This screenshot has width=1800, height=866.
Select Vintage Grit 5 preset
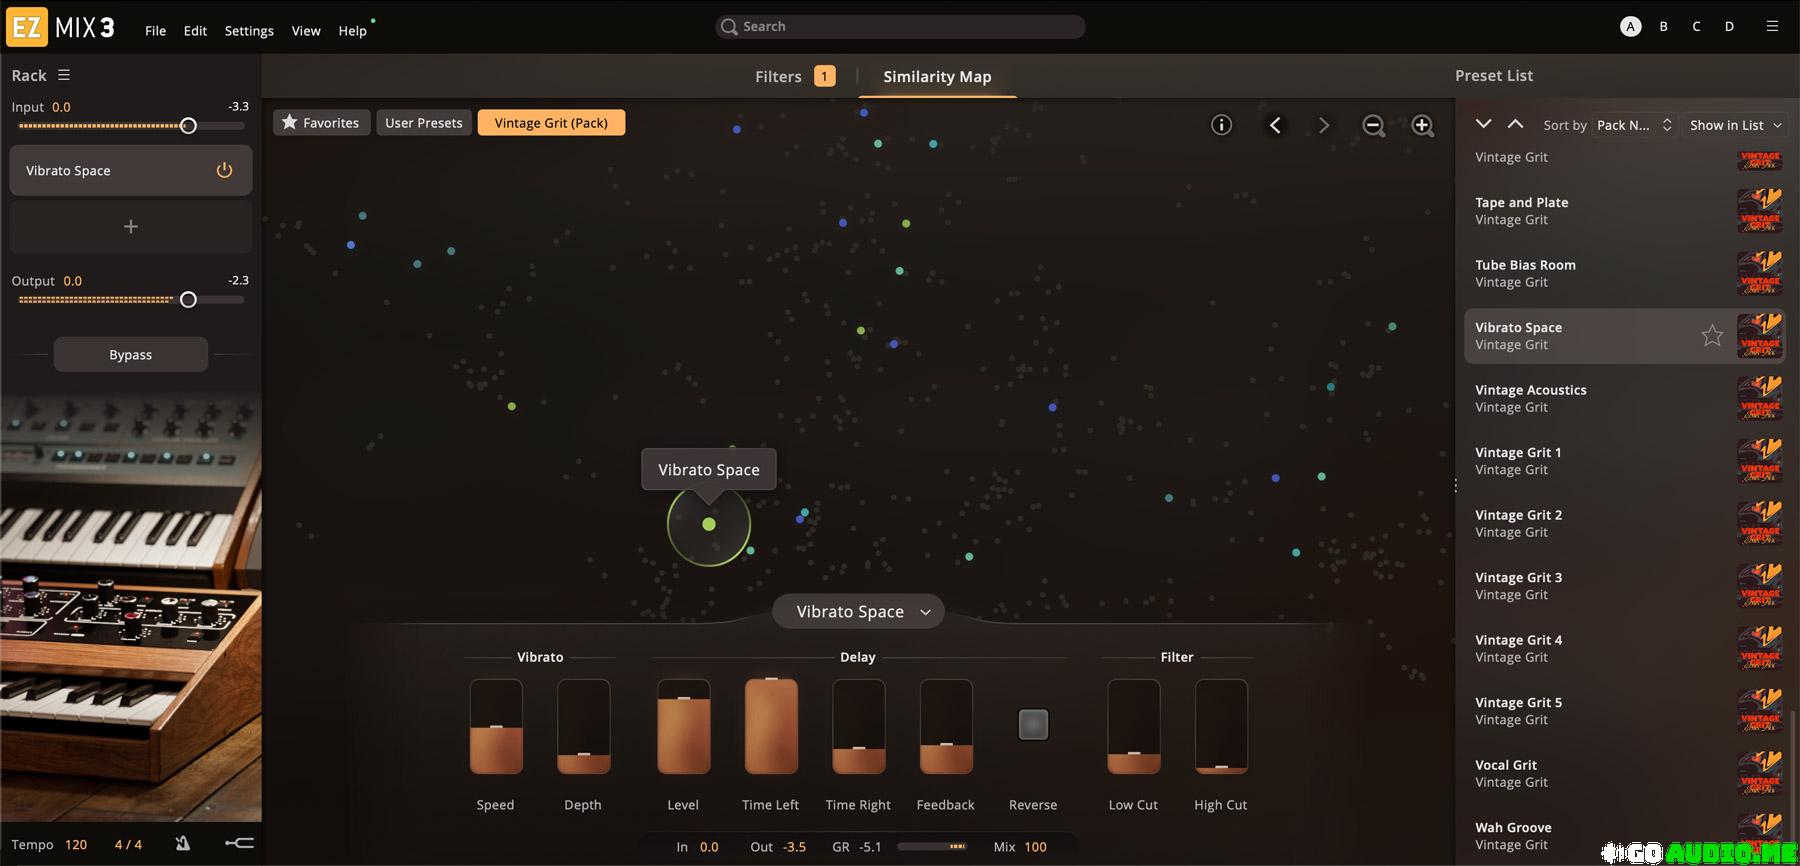tap(1625, 710)
